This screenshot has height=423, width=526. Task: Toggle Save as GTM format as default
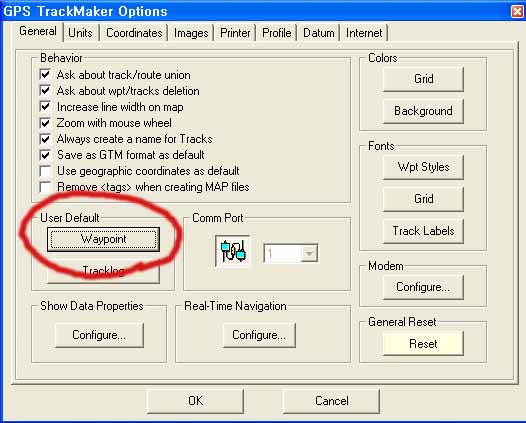(45, 155)
